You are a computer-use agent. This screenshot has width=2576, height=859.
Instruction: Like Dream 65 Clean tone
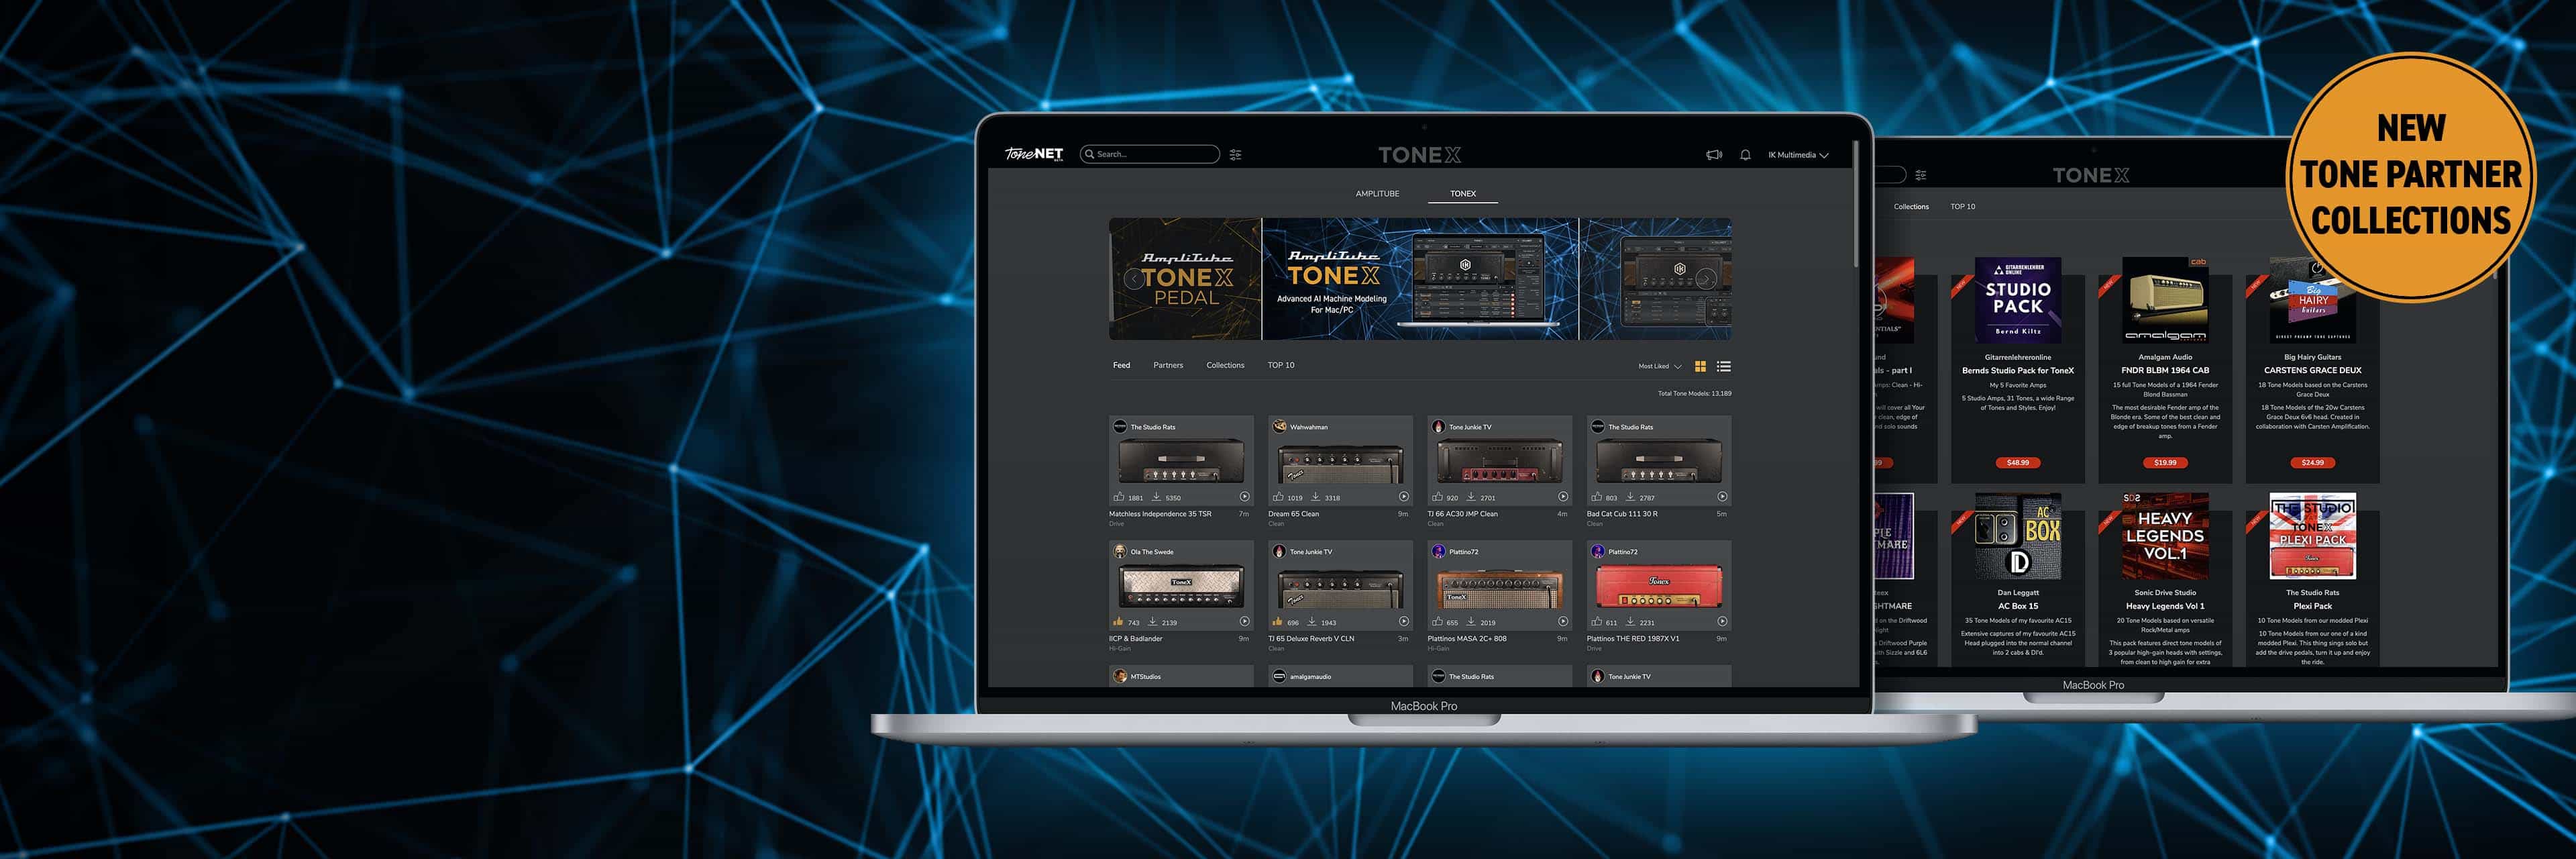(1278, 496)
